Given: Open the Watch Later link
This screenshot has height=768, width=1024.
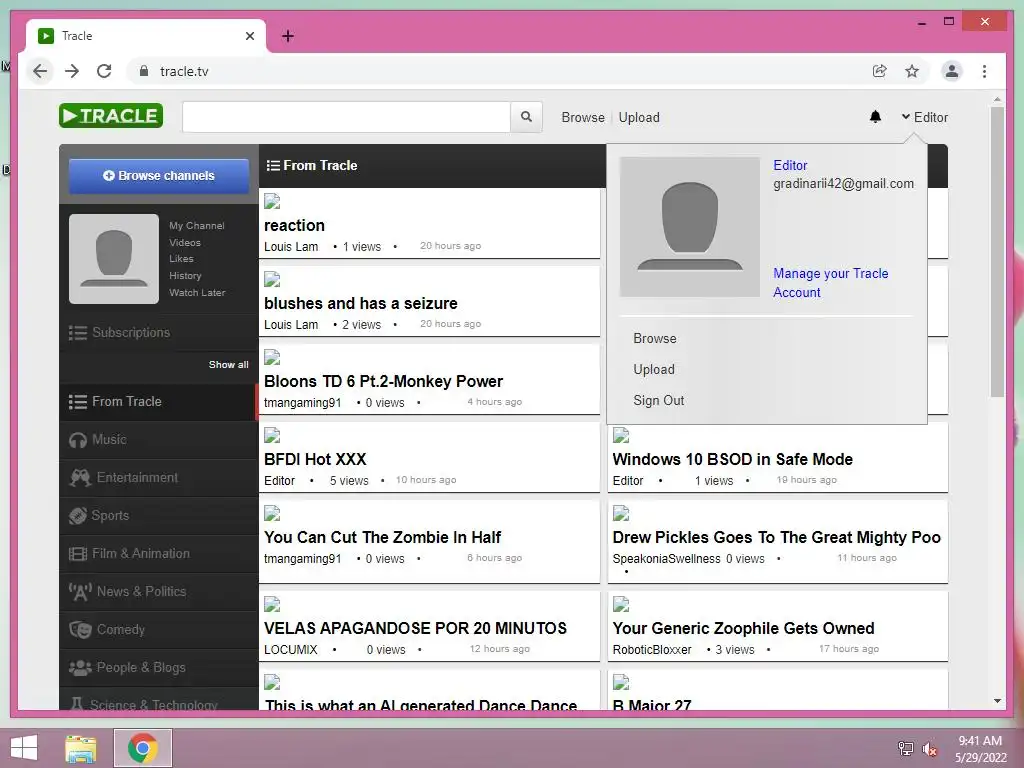Looking at the screenshot, I should pyautogui.click(x=197, y=293).
